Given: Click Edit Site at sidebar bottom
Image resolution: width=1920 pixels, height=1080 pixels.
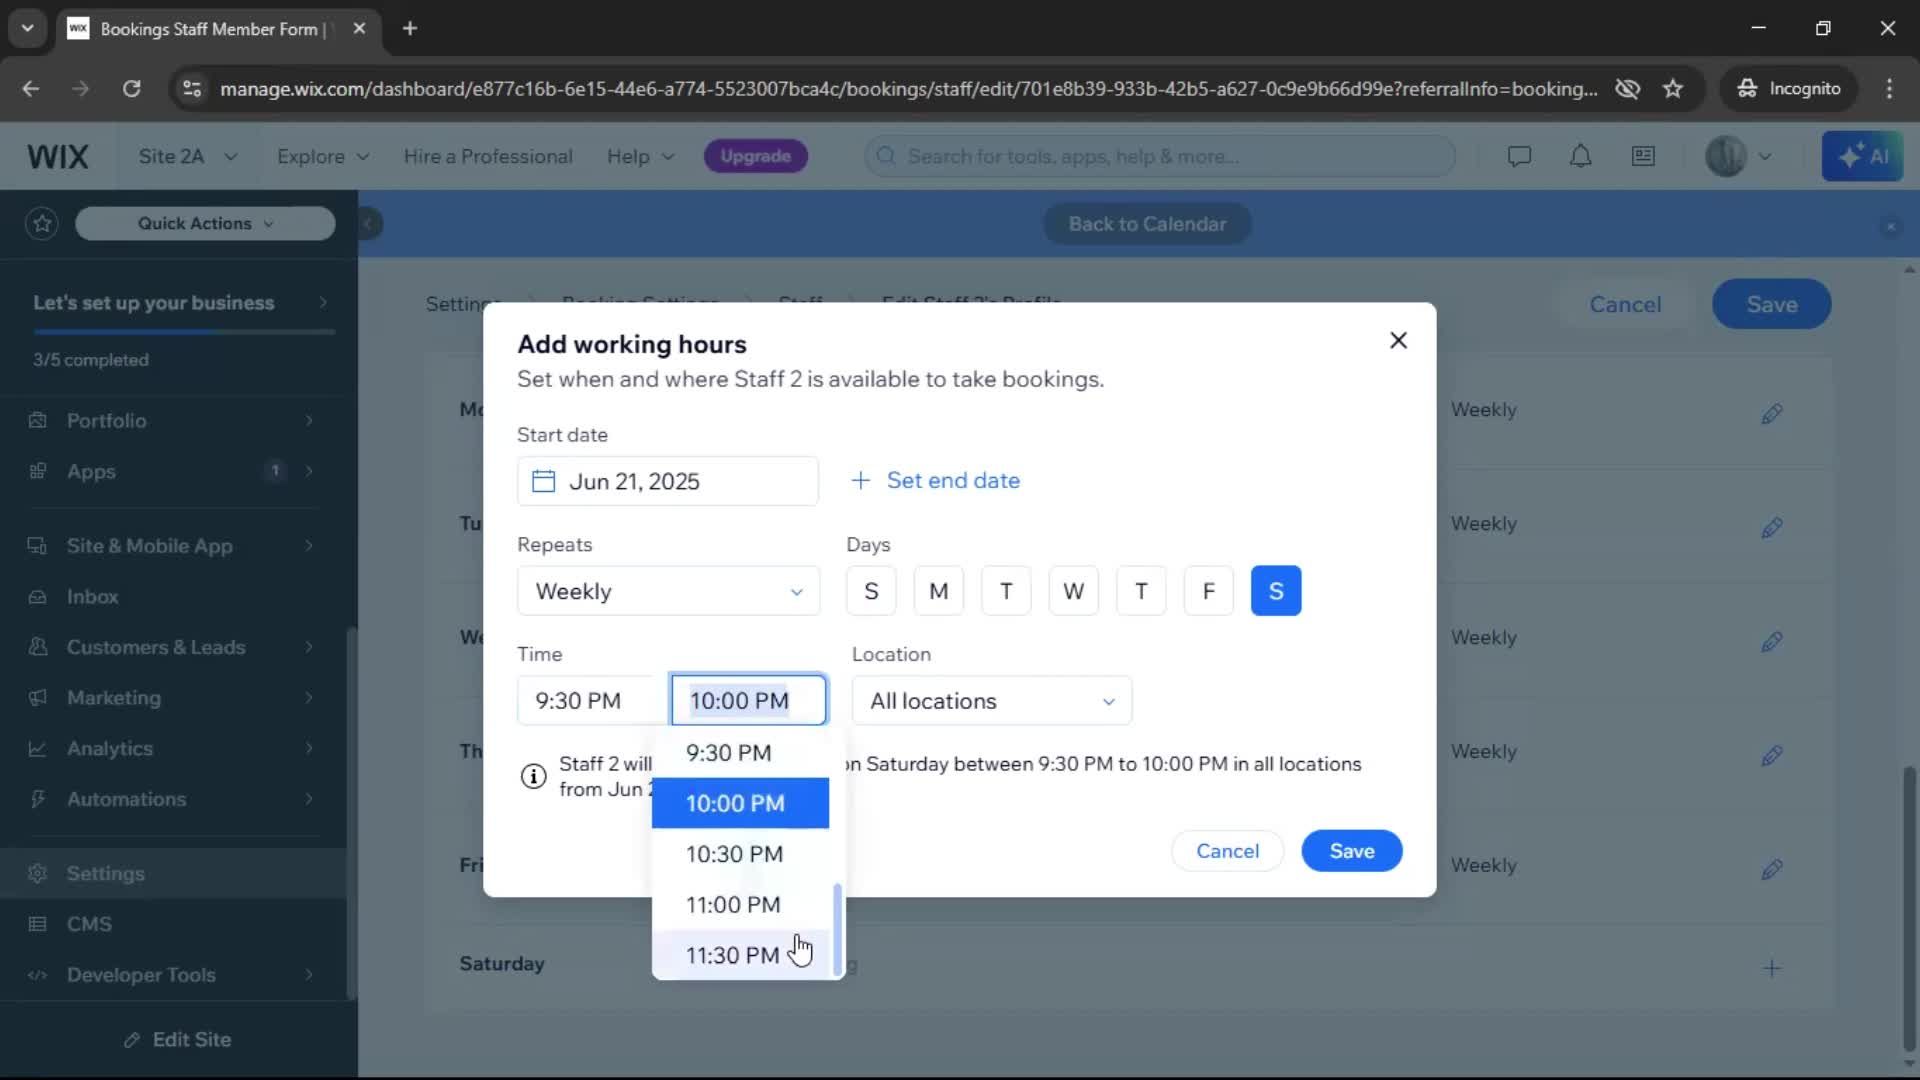Looking at the screenshot, I should click(x=178, y=1040).
